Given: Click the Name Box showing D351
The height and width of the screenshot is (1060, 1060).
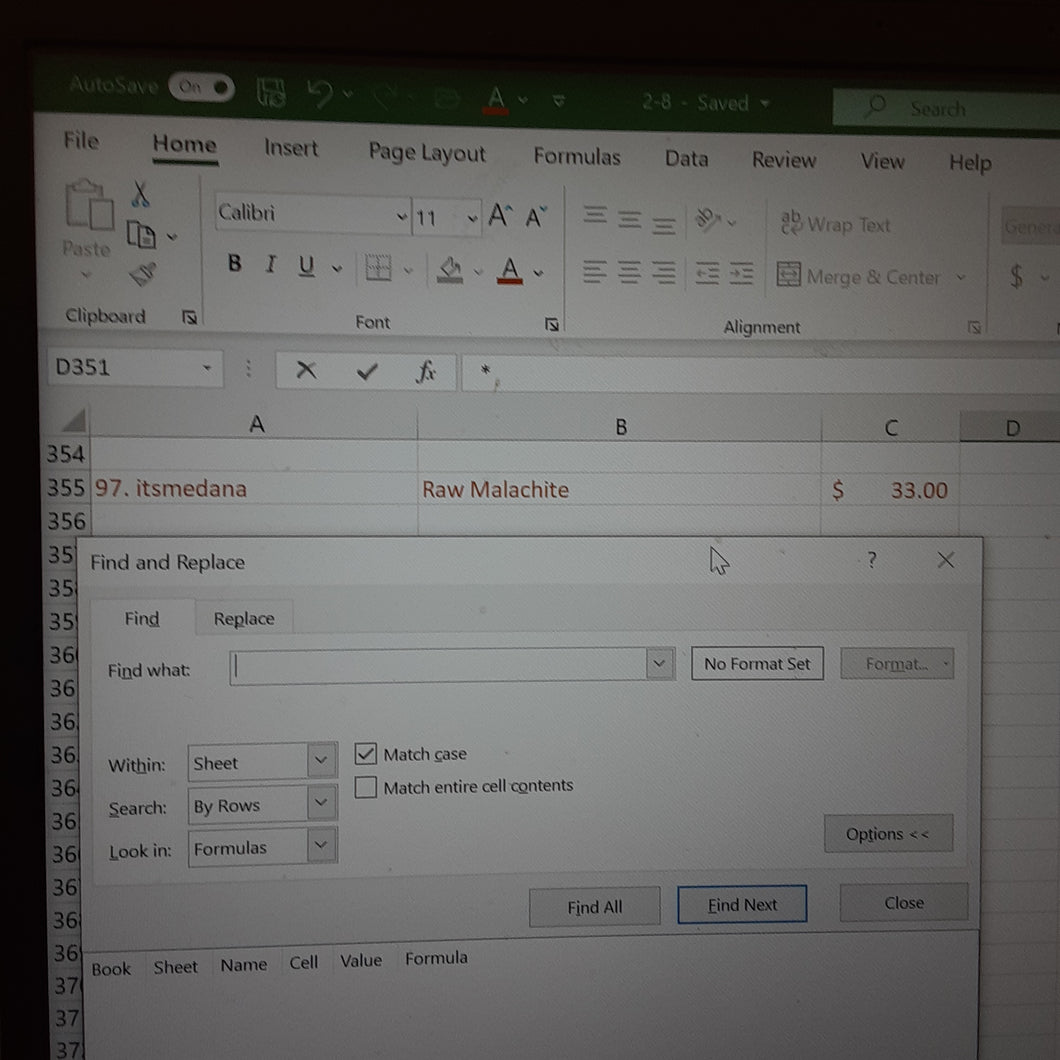Looking at the screenshot, I should (x=135, y=368).
